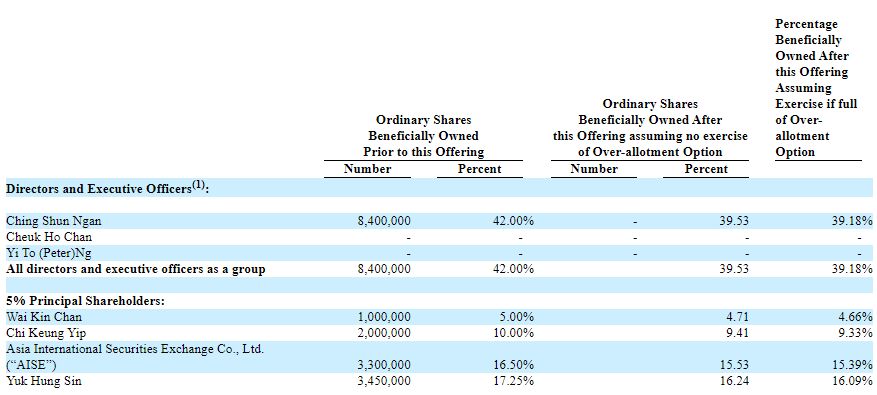Click the 'Percentage Beneficially Owned After this Offering' header
877x395 pixels.
point(816,88)
